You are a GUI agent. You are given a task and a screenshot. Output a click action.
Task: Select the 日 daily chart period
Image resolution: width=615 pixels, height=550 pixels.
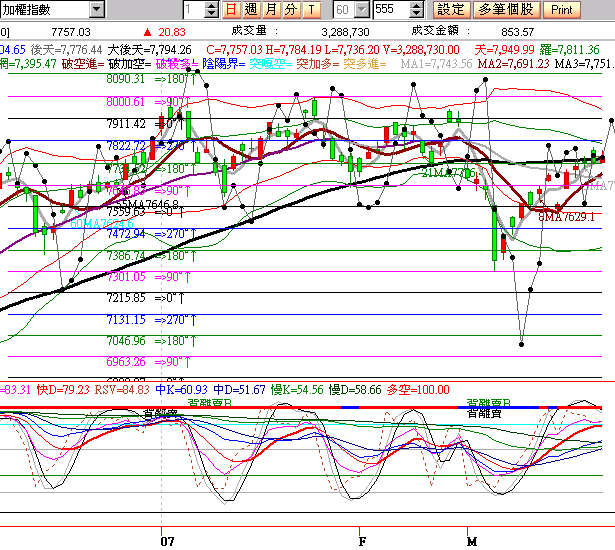point(232,9)
